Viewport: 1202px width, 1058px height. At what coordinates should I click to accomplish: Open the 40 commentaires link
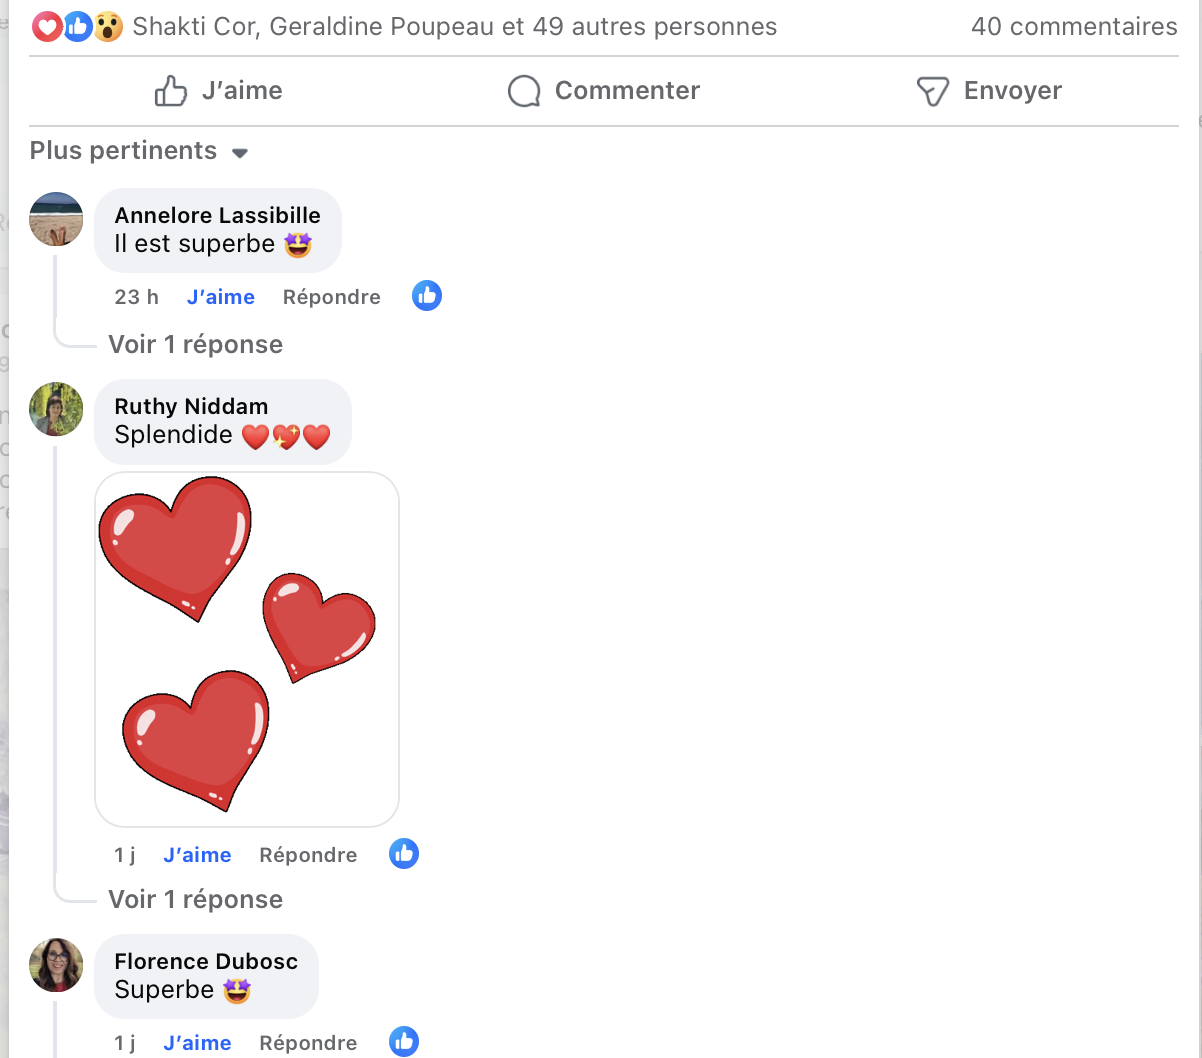tap(1074, 27)
